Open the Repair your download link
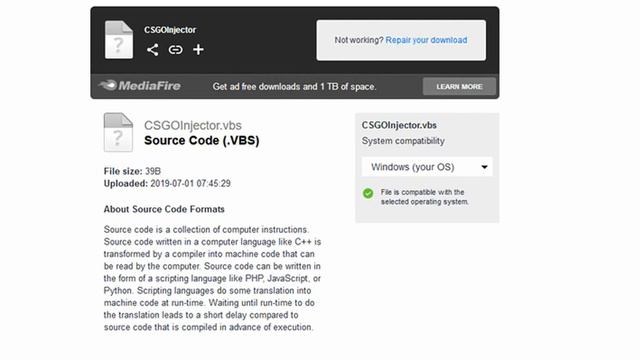Image resolution: width=640 pixels, height=360 pixels. 426,40
